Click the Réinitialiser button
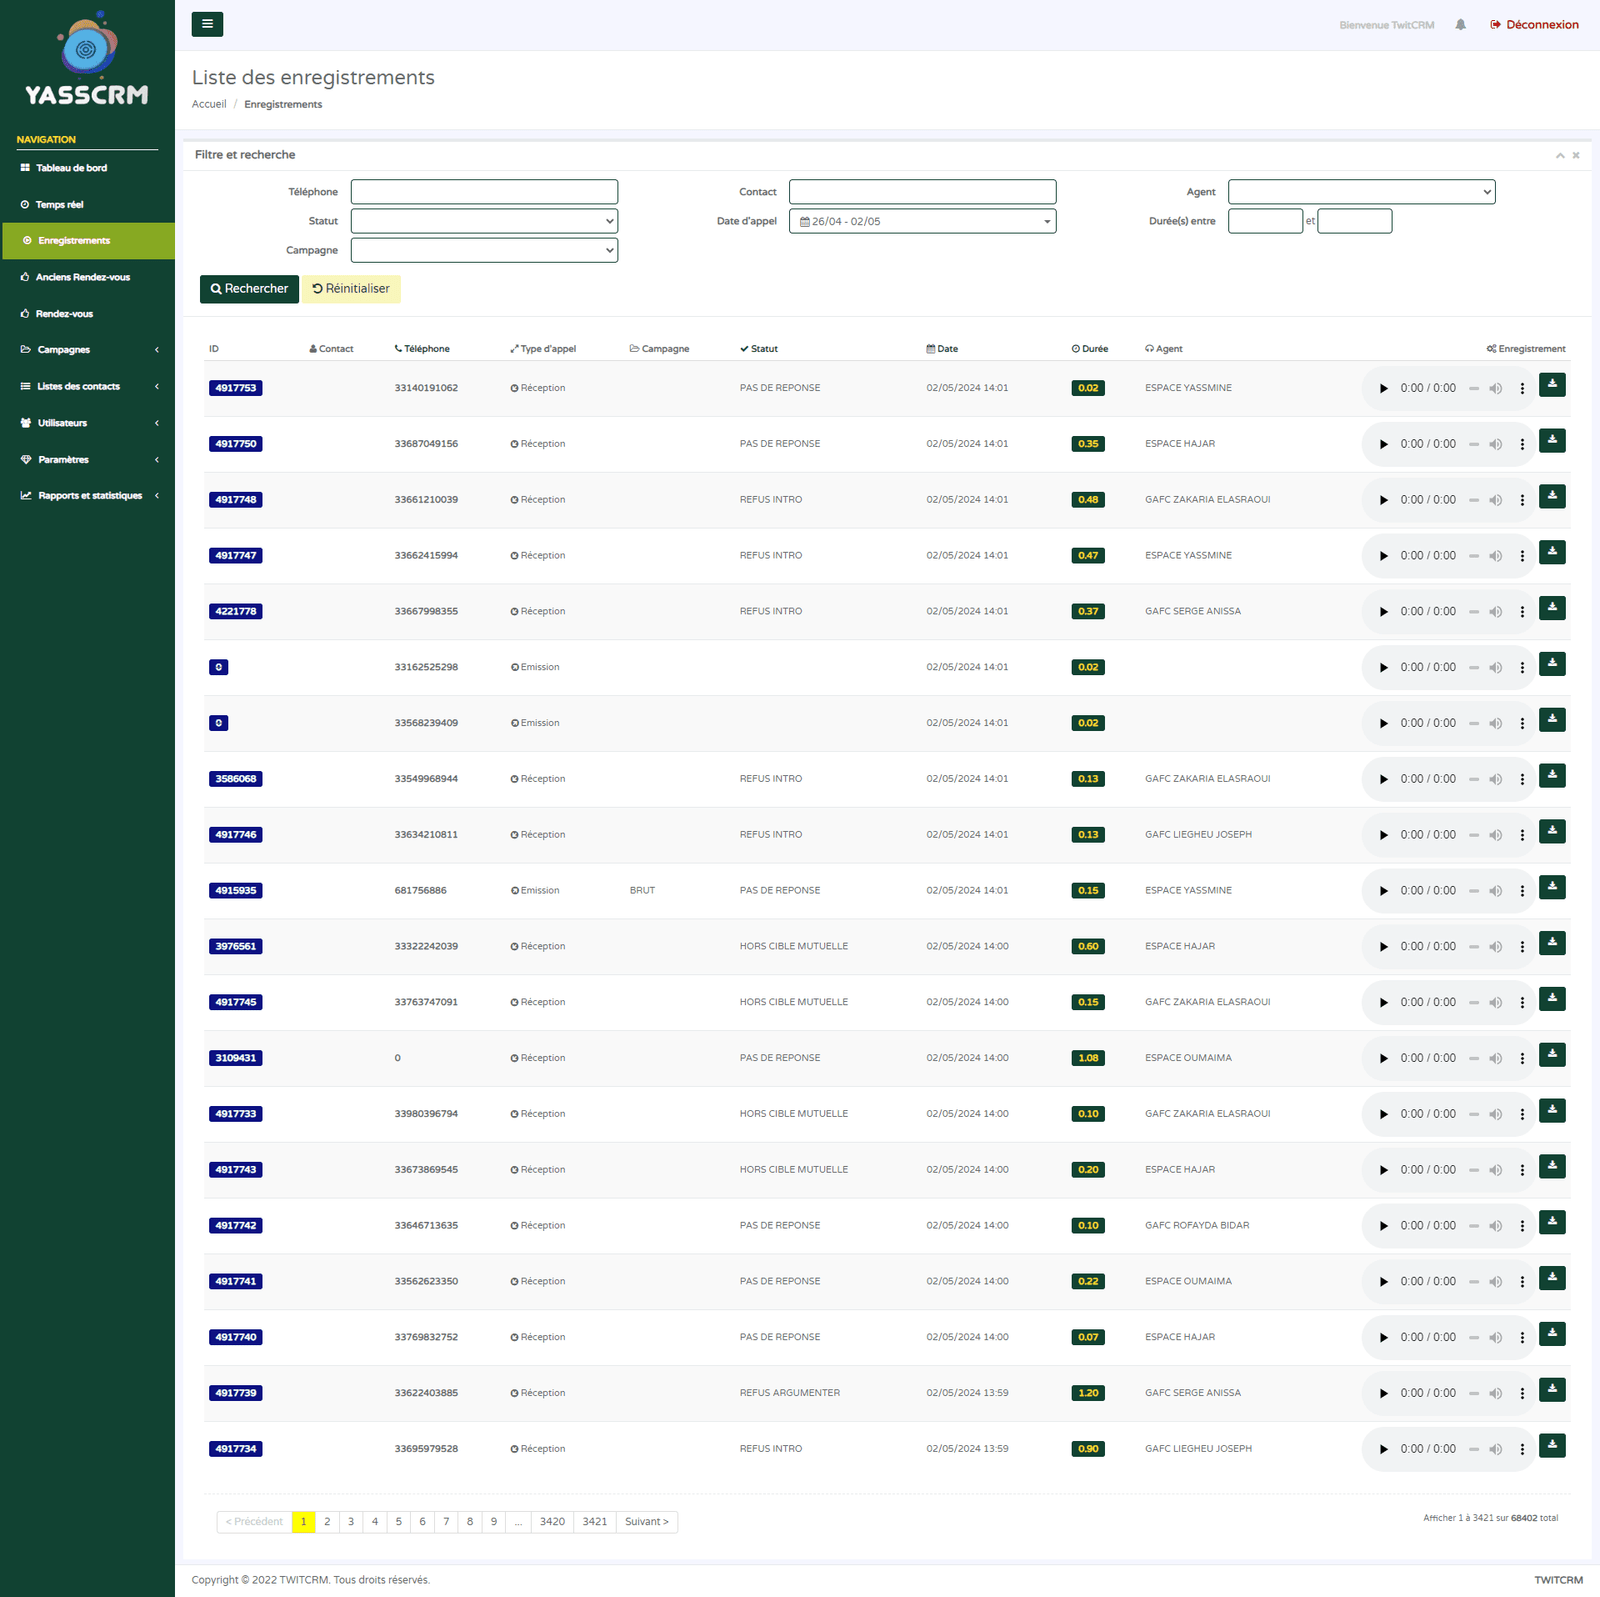The width and height of the screenshot is (1600, 1597). tap(351, 289)
